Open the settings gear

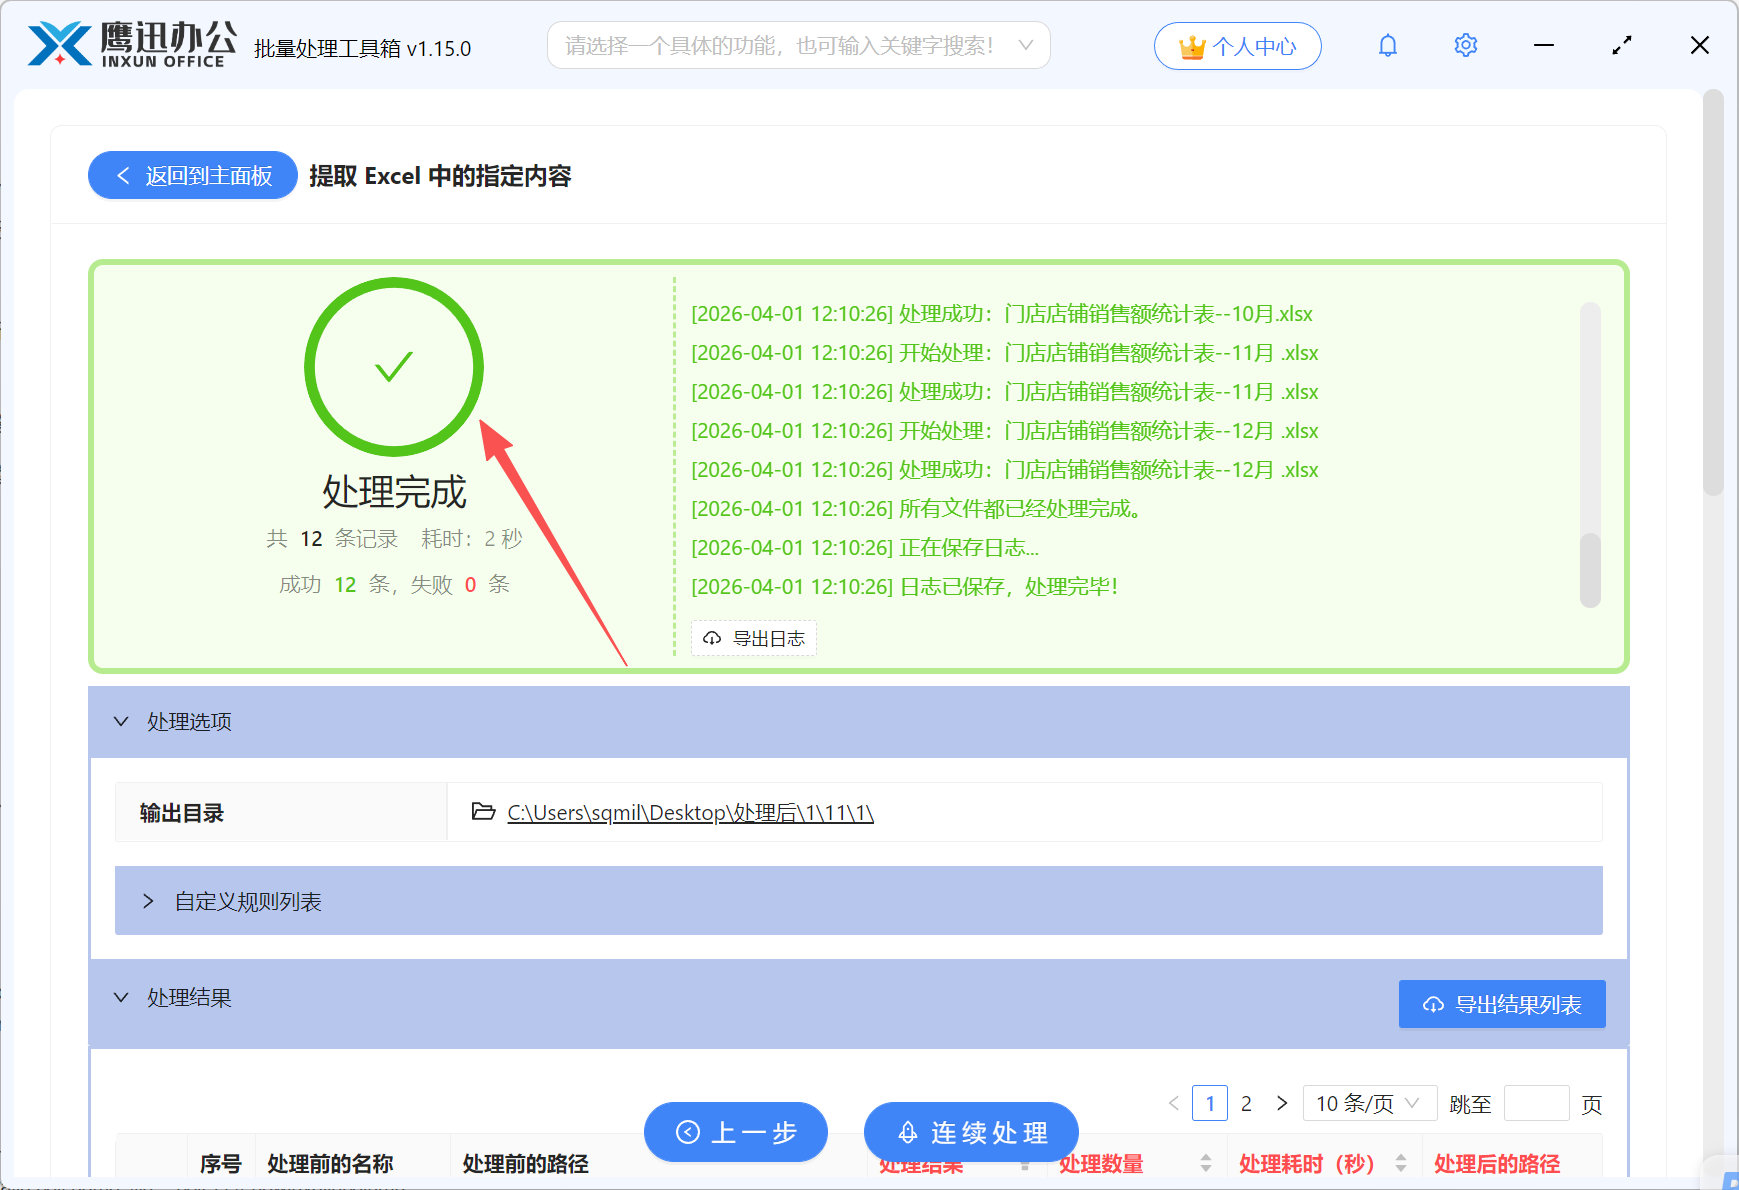tap(1465, 45)
